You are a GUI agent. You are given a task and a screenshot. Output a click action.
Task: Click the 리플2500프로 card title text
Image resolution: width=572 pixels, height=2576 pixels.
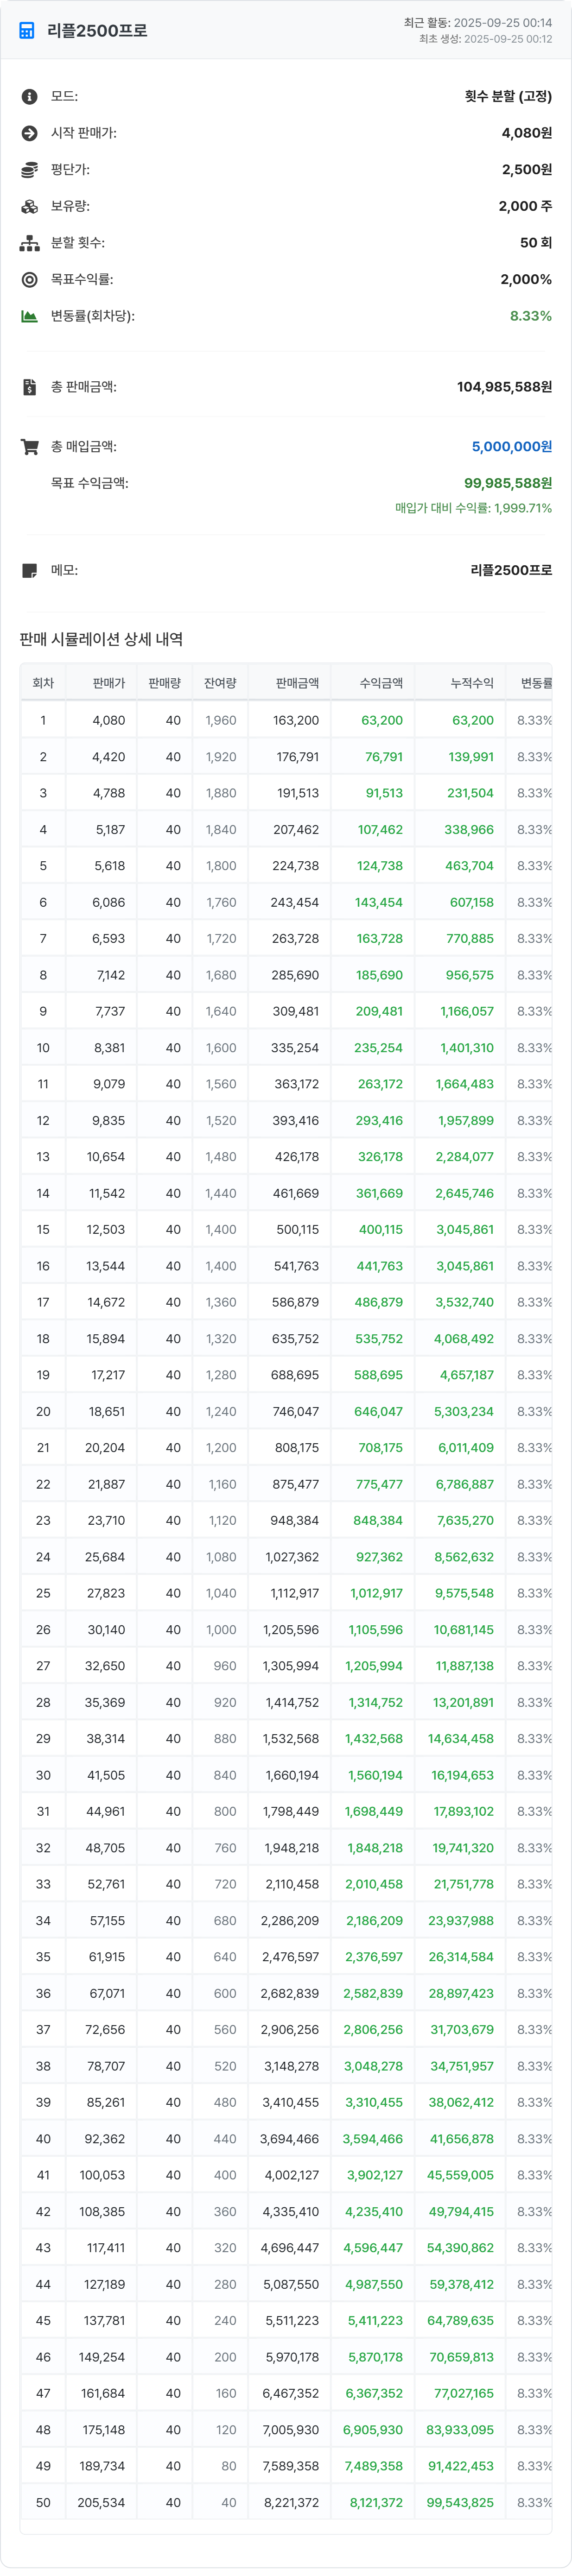(x=97, y=31)
